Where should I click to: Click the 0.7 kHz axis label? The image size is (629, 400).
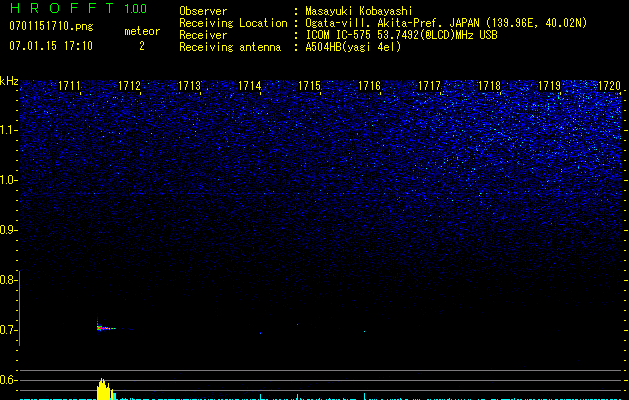(x=9, y=330)
